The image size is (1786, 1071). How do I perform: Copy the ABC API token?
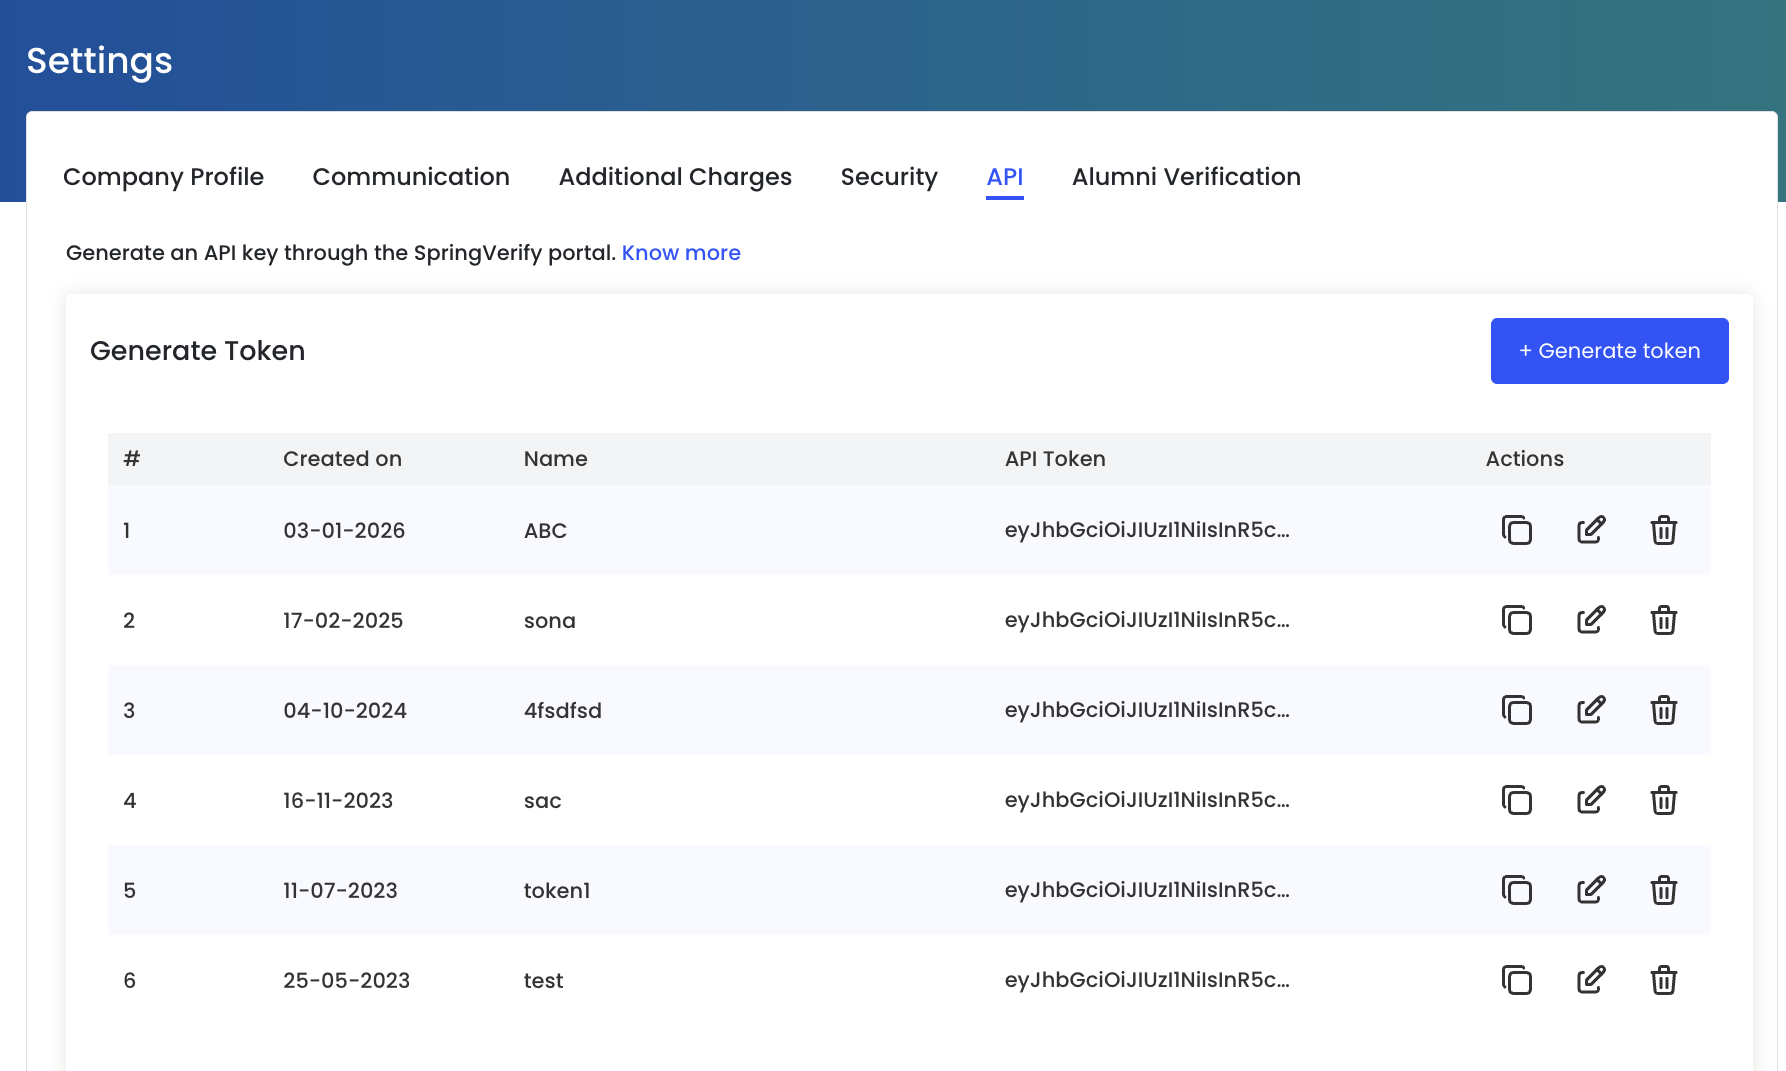coord(1516,530)
